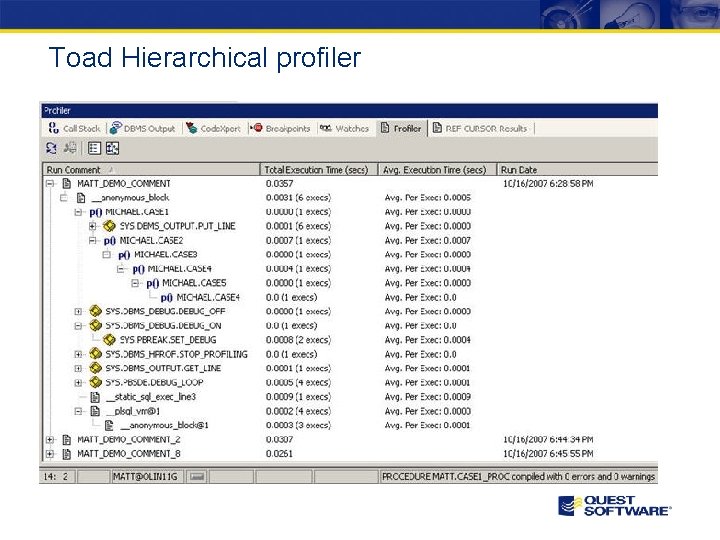720x540 pixels.
Task: Expand the SYS.DBMS_HPROF.STOP_PROFILING node
Action: click(78, 354)
